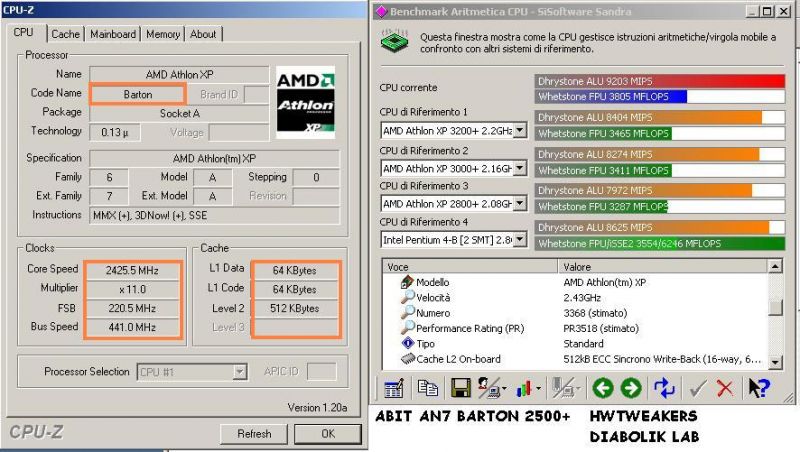Screen dimensions: 800x452
Task: Switch to the About tab
Action: click(x=203, y=34)
